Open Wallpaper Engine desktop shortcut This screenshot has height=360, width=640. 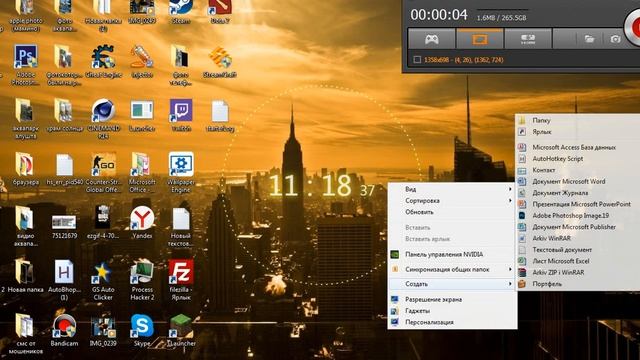point(181,172)
